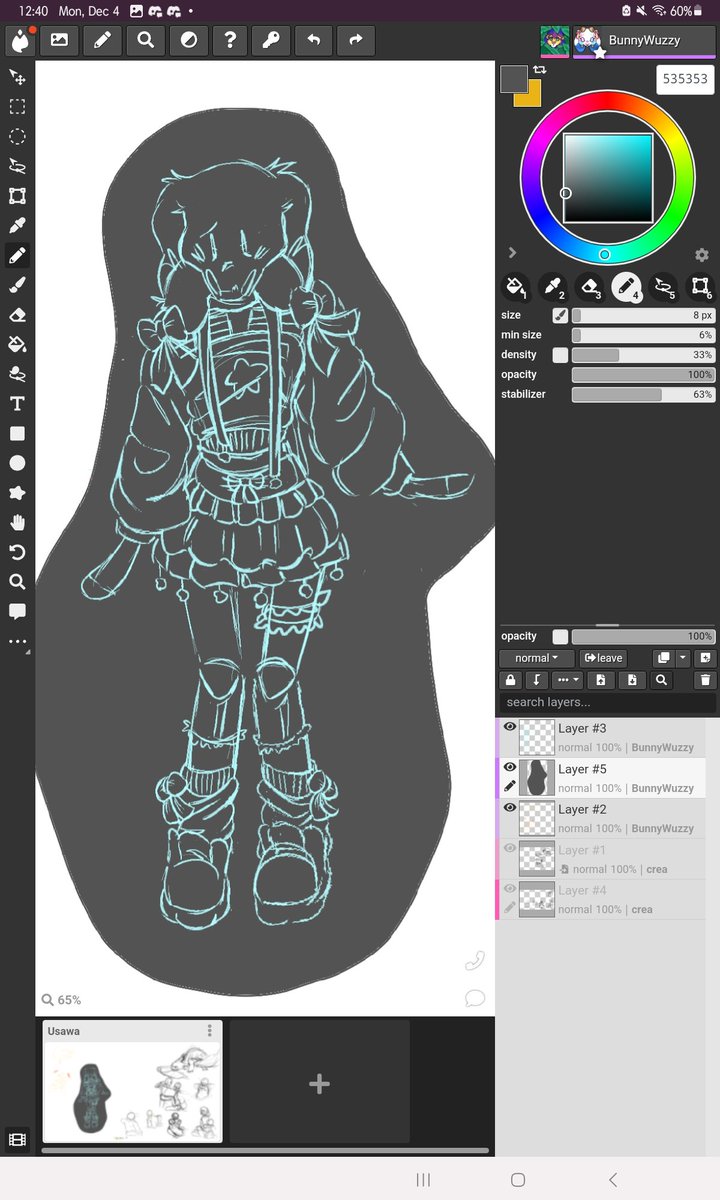Expand the color panel chevron

tap(512, 253)
